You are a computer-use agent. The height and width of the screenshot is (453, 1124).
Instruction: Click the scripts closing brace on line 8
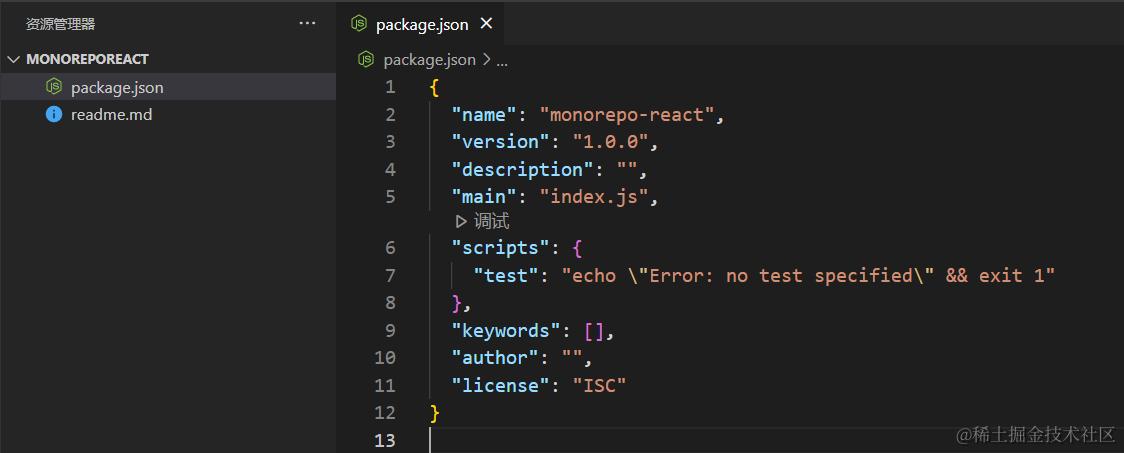pyautogui.click(x=457, y=303)
